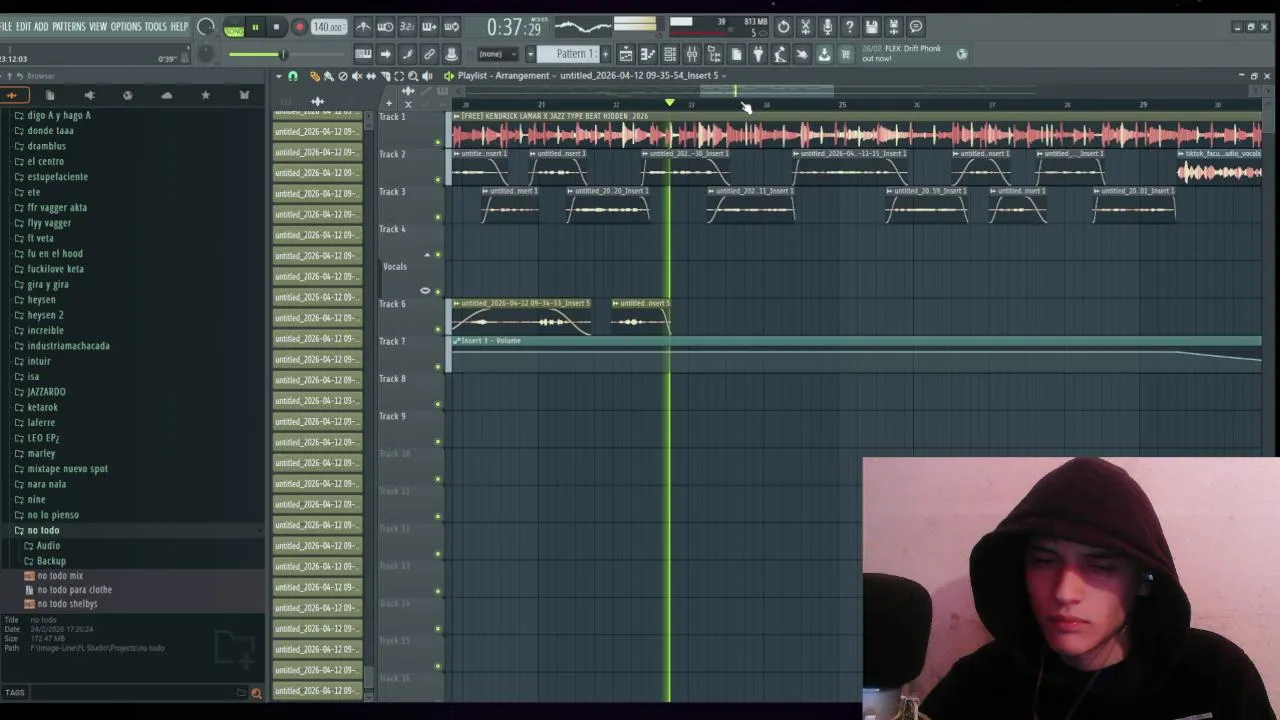This screenshot has height=720, width=1280.
Task: Click the Browser search magnifier icon
Action: coord(256,693)
